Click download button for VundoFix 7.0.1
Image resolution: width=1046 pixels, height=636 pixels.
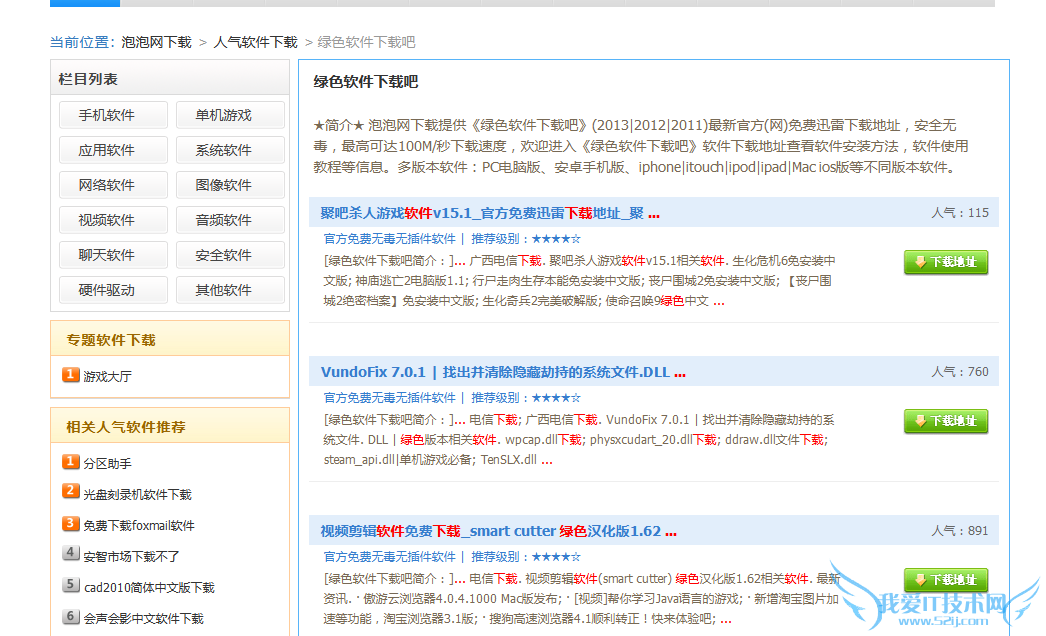point(945,421)
